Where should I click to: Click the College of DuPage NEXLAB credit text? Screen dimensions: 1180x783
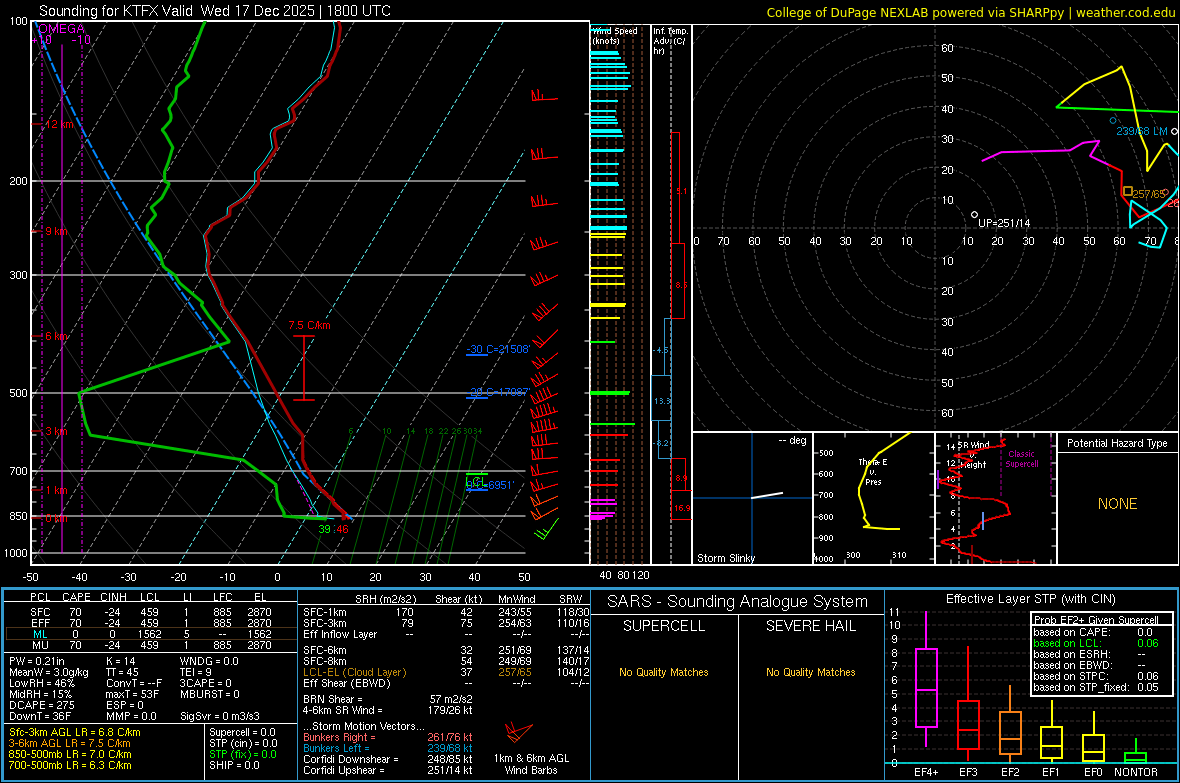click(x=970, y=12)
